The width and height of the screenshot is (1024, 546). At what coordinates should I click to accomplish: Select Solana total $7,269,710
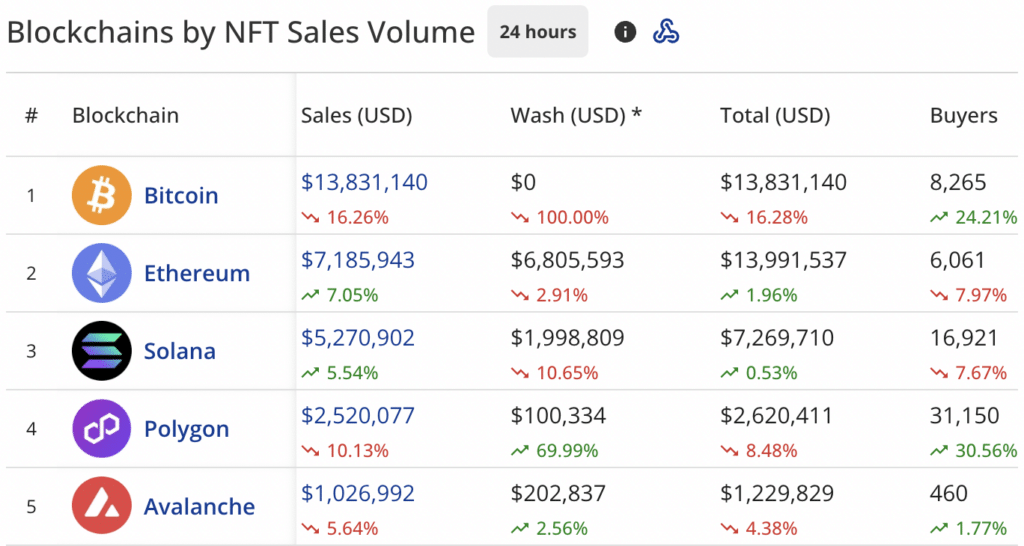coord(777,338)
